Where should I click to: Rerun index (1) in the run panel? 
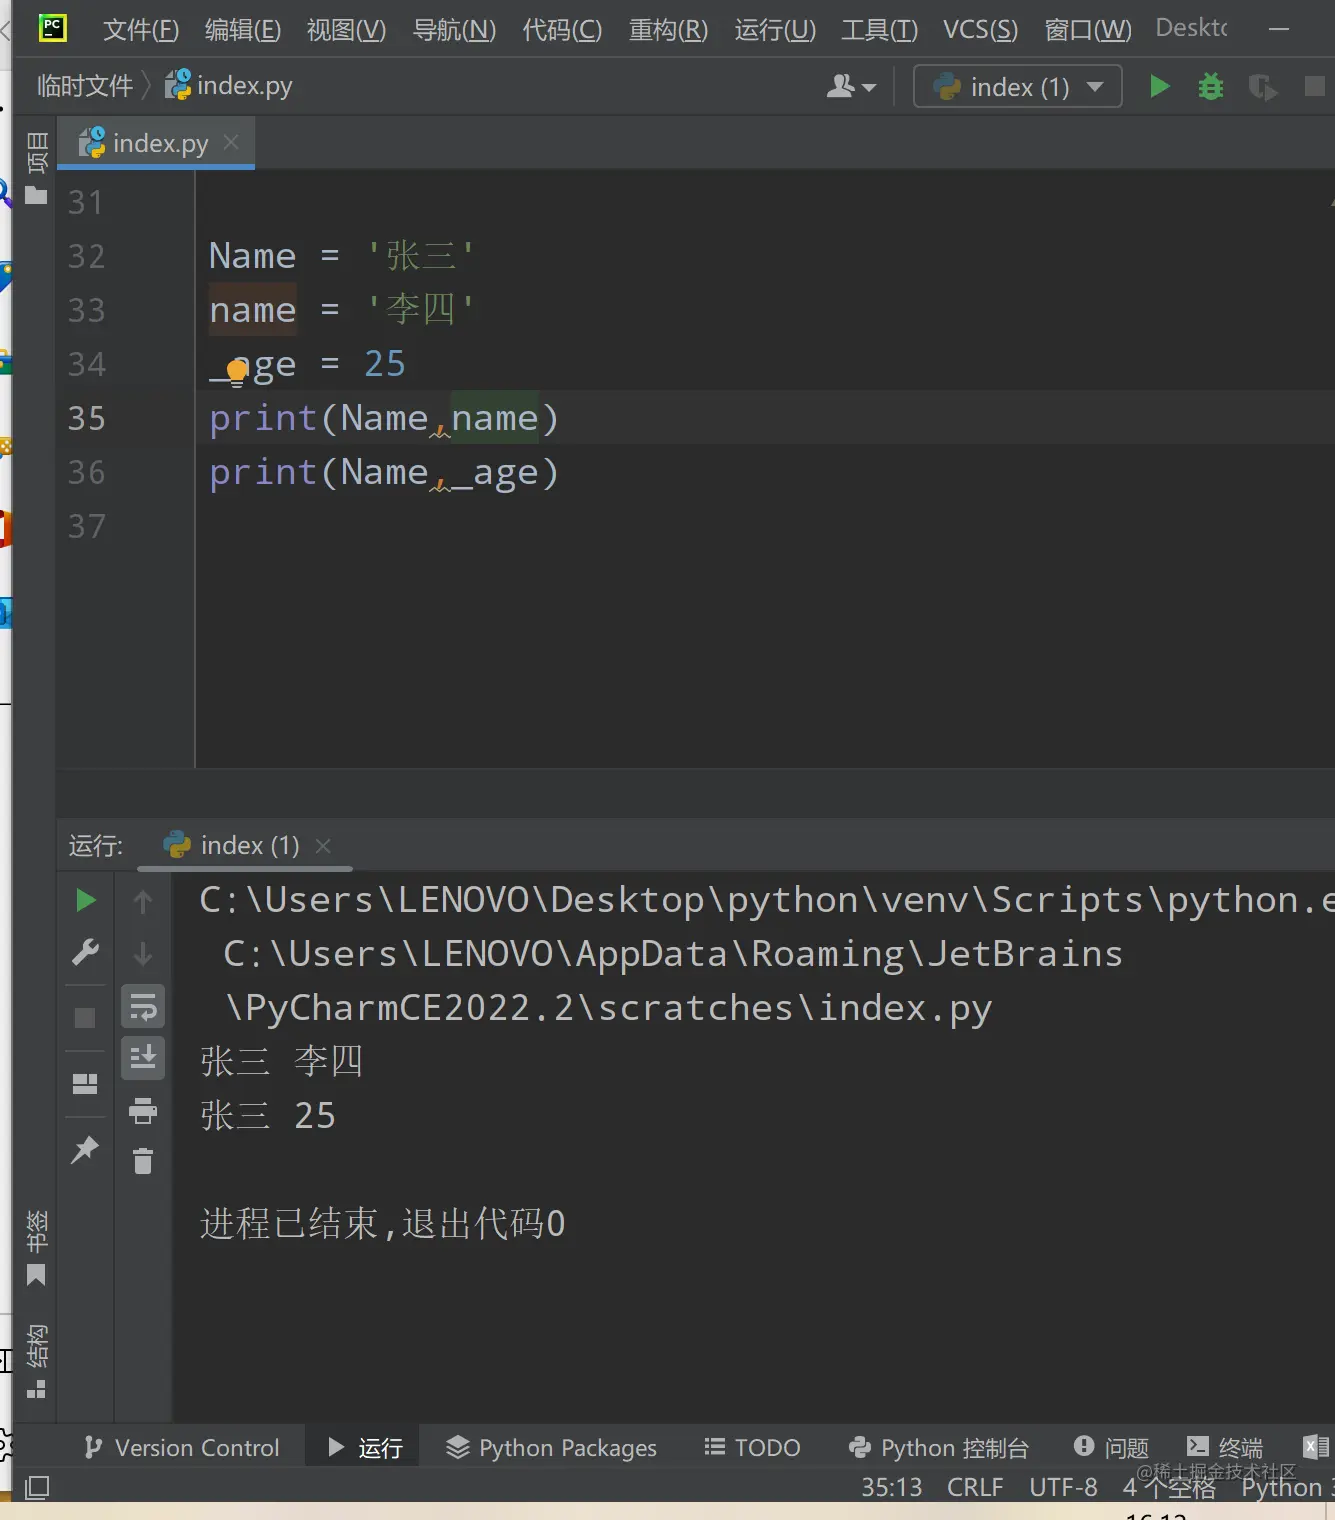[86, 901]
